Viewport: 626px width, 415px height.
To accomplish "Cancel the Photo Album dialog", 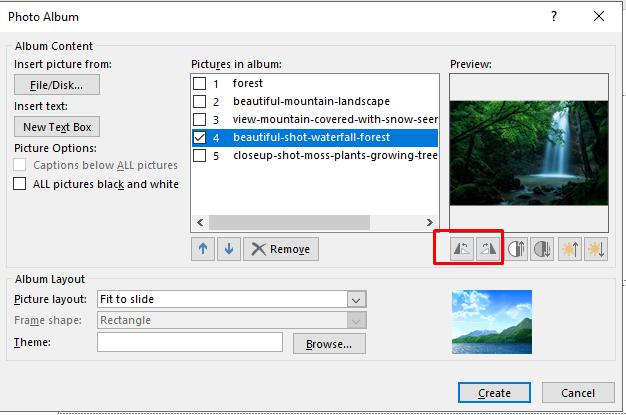I will [x=578, y=393].
